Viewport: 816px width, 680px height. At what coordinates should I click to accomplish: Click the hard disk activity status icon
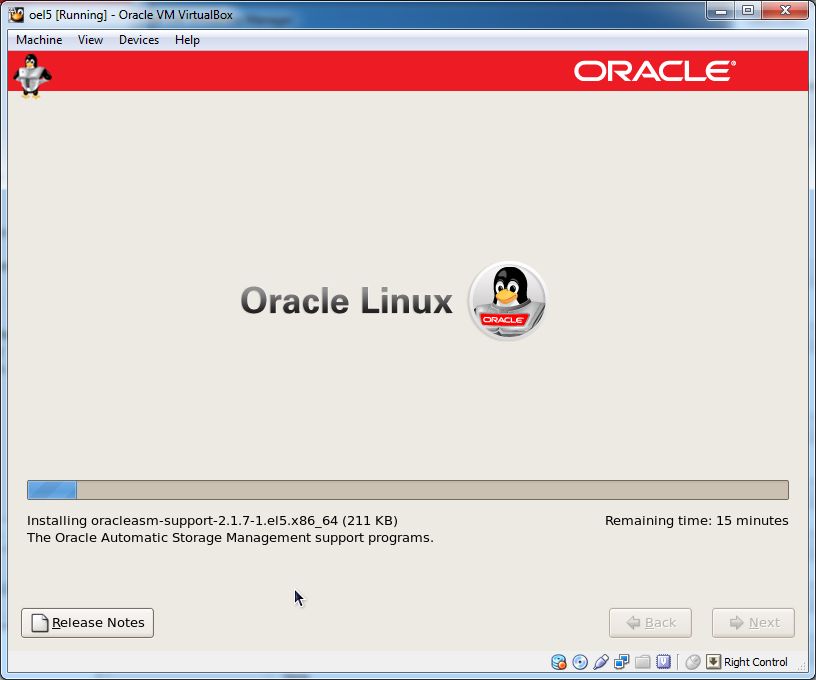(x=558, y=662)
